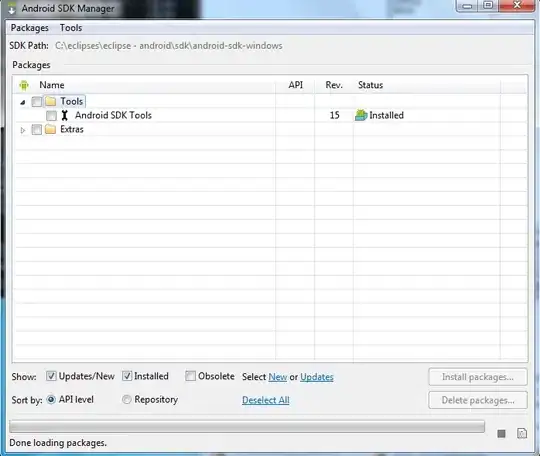Select the Extras tree row label
This screenshot has height=456, width=540.
[72, 129]
